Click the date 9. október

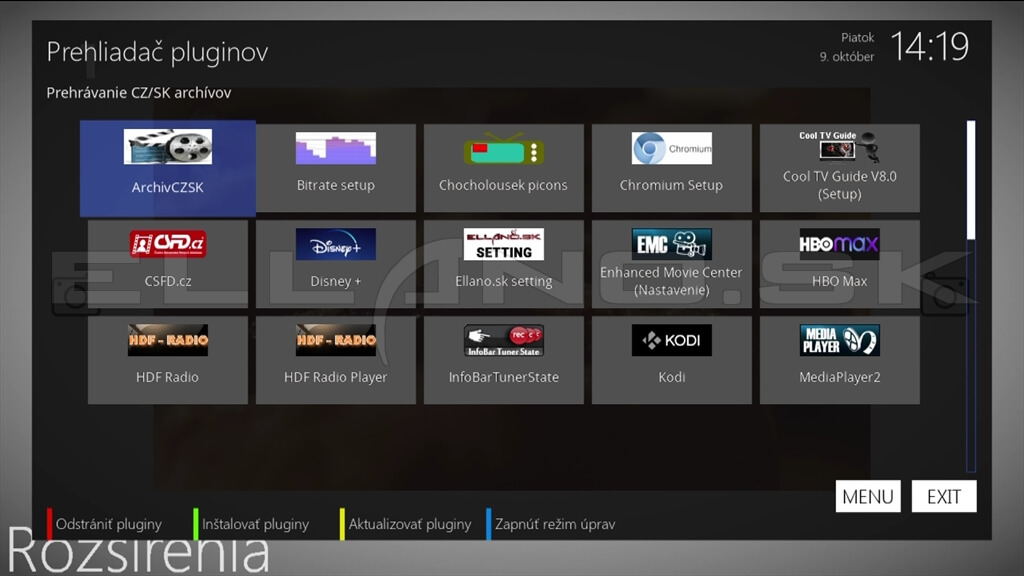tap(847, 57)
